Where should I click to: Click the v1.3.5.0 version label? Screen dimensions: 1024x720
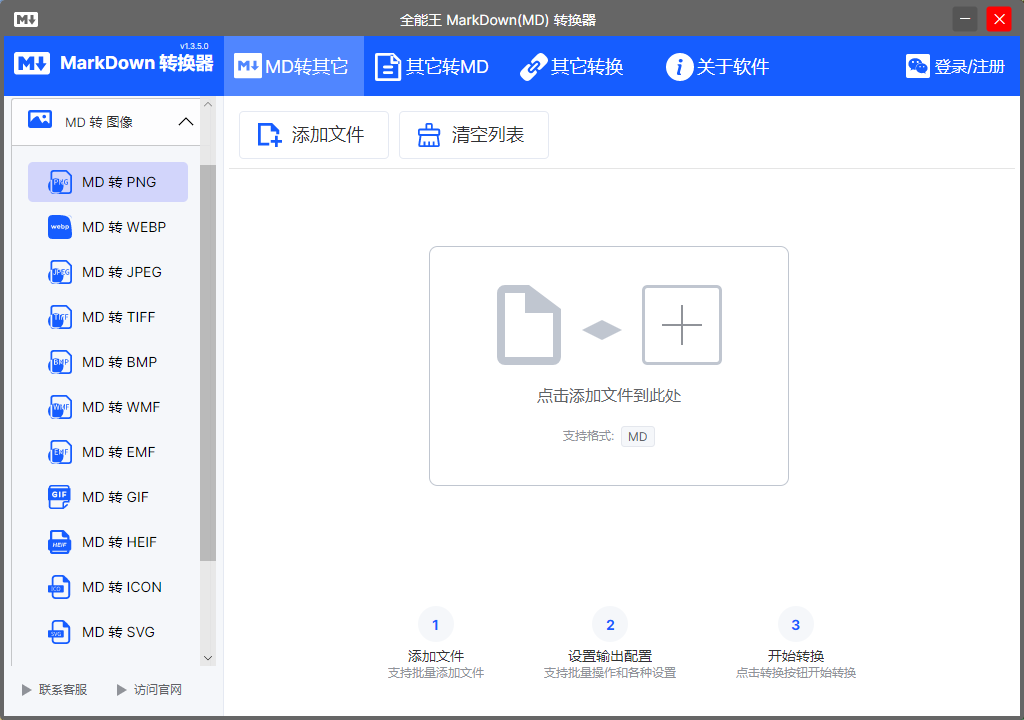click(x=194, y=46)
